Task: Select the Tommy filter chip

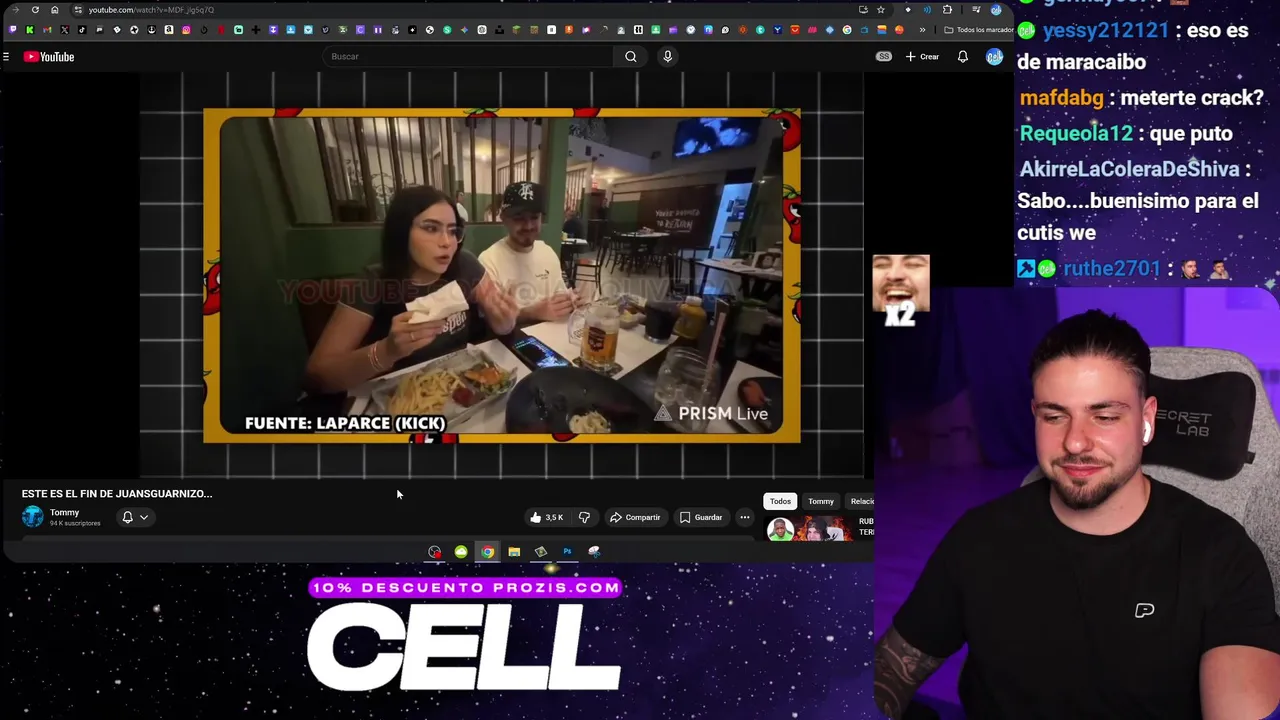Action: click(x=821, y=501)
